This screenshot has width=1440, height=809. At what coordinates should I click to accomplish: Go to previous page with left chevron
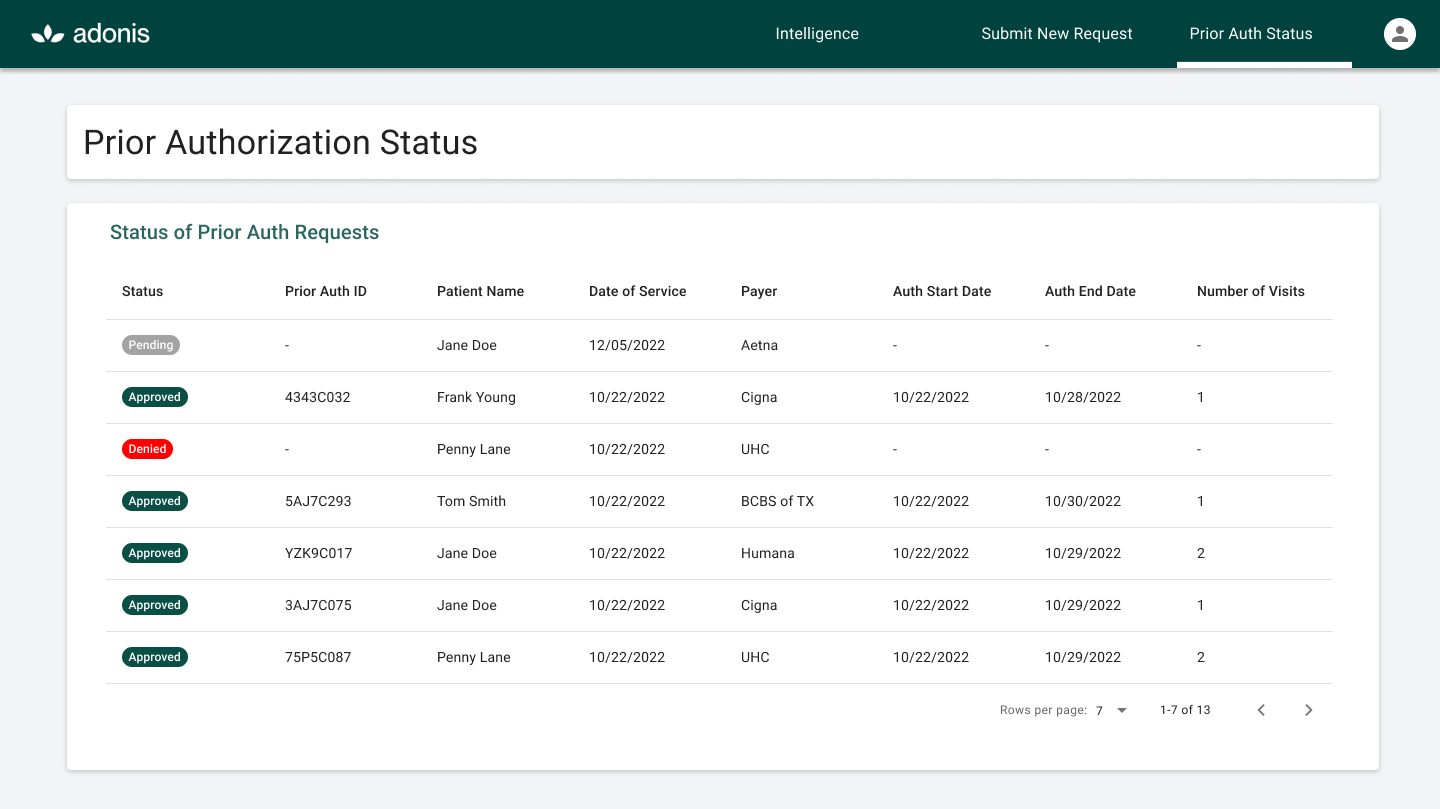coord(1261,710)
